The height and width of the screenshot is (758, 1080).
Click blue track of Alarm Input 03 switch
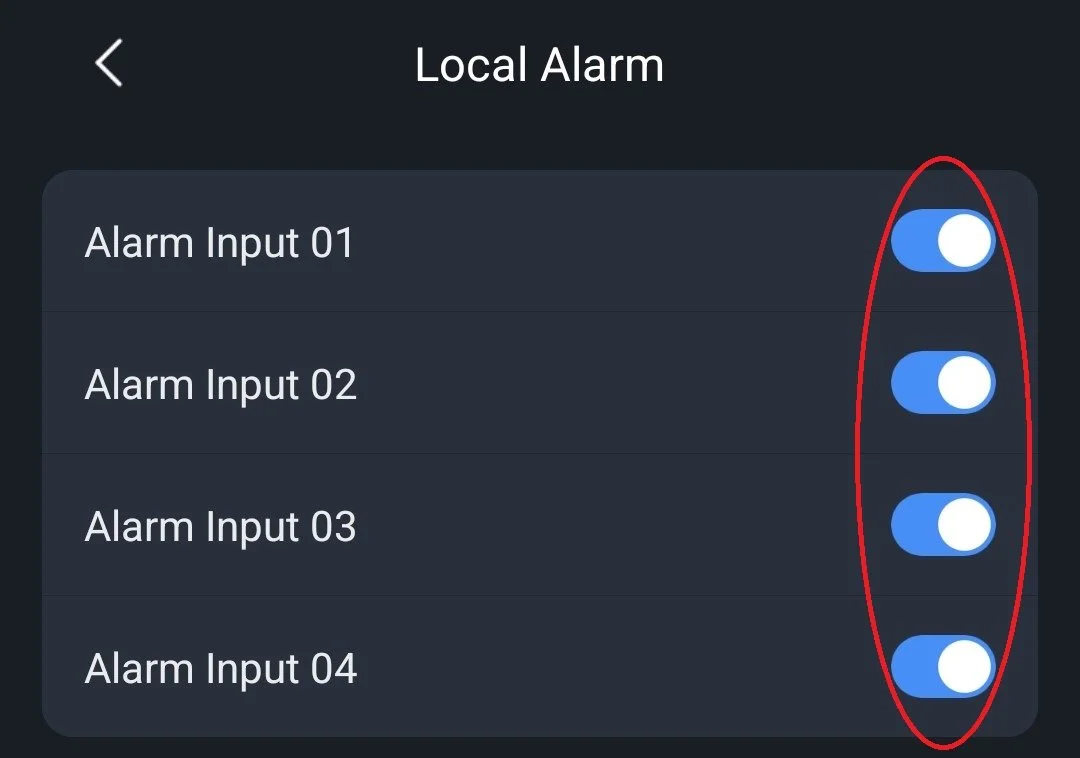point(913,524)
